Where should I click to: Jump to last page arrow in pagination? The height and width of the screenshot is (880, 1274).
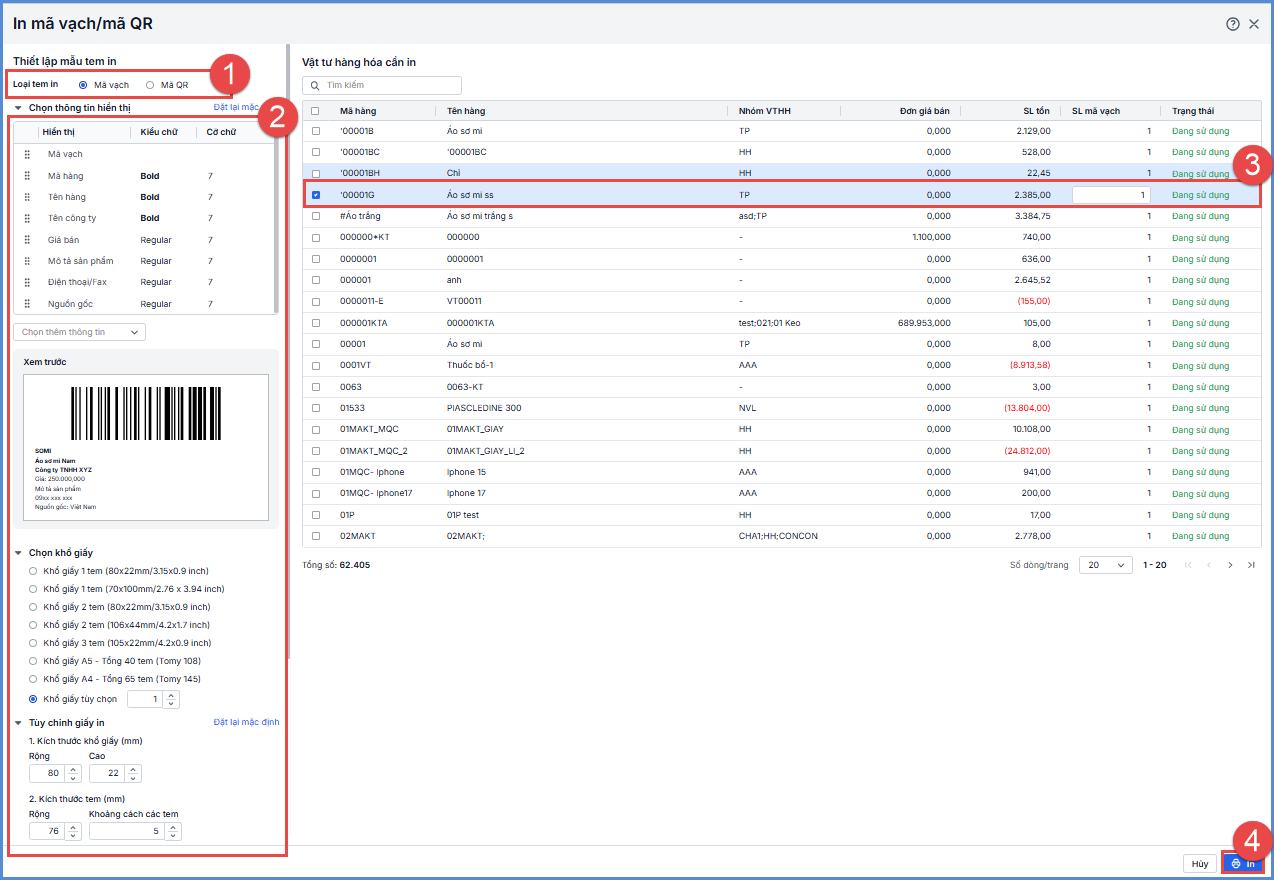tap(1251, 565)
